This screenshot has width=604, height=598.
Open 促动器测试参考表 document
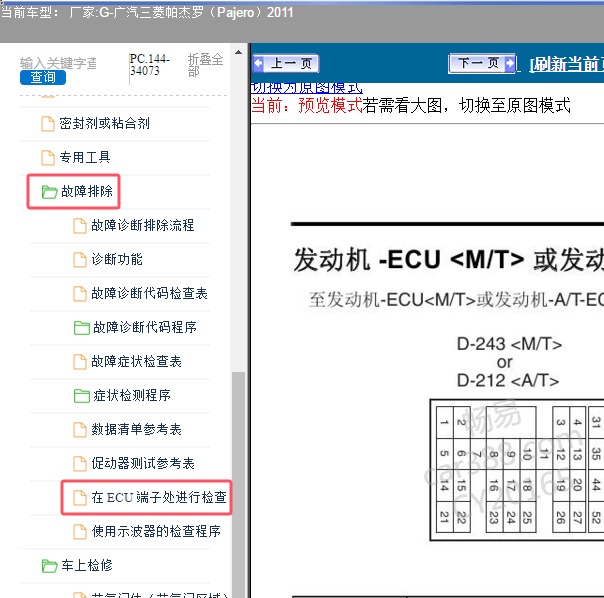(143, 464)
